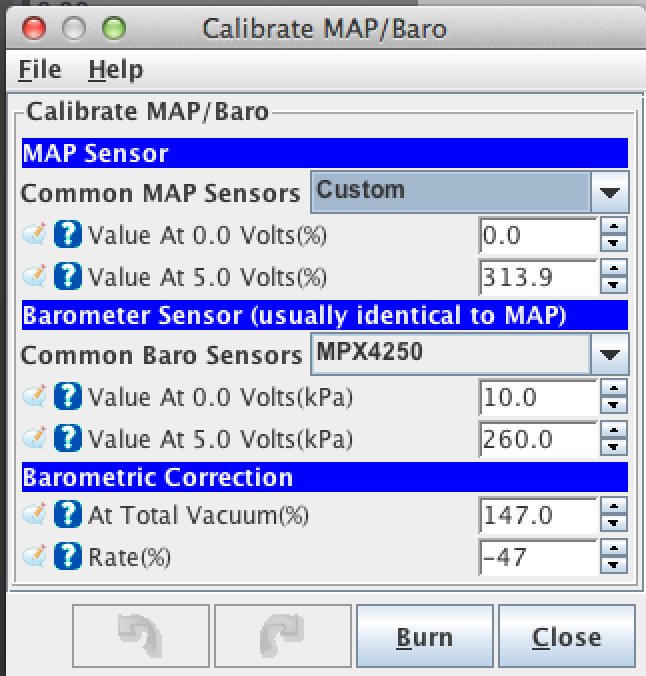Open the Common Baro Sensors dropdown
646x676 pixels.
[609, 354]
